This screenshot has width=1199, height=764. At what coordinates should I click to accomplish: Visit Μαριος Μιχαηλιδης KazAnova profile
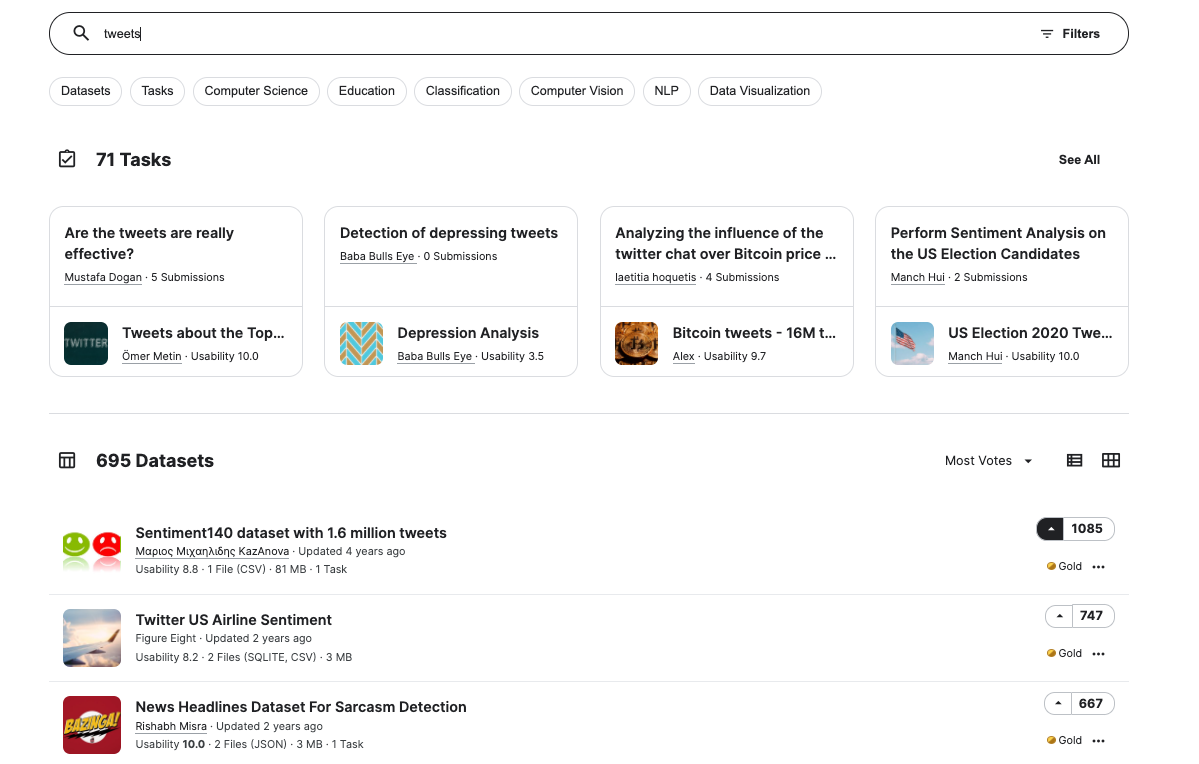[x=212, y=551]
